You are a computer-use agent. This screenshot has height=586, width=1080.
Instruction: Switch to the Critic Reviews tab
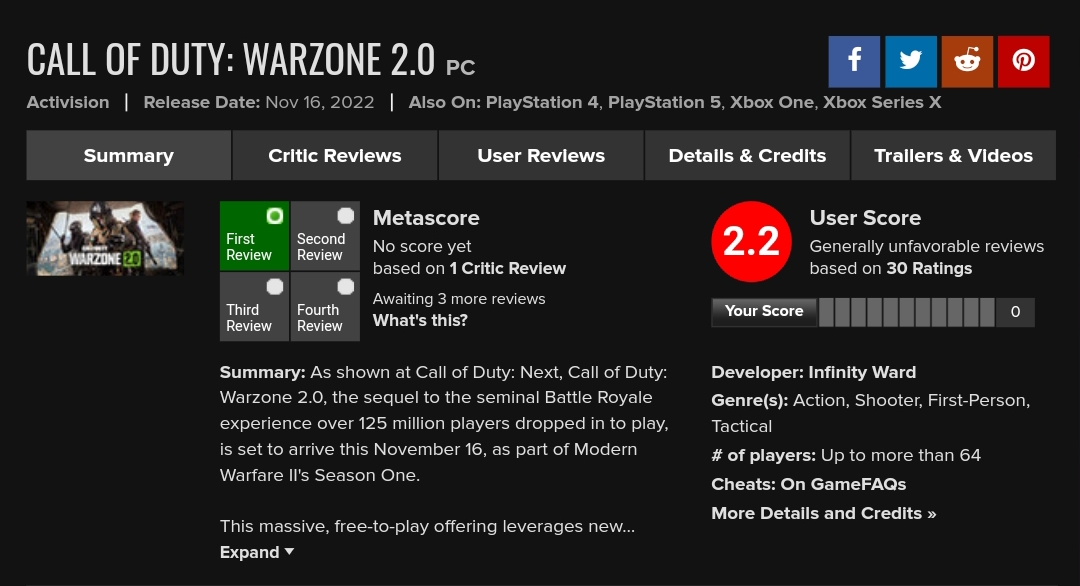point(335,156)
